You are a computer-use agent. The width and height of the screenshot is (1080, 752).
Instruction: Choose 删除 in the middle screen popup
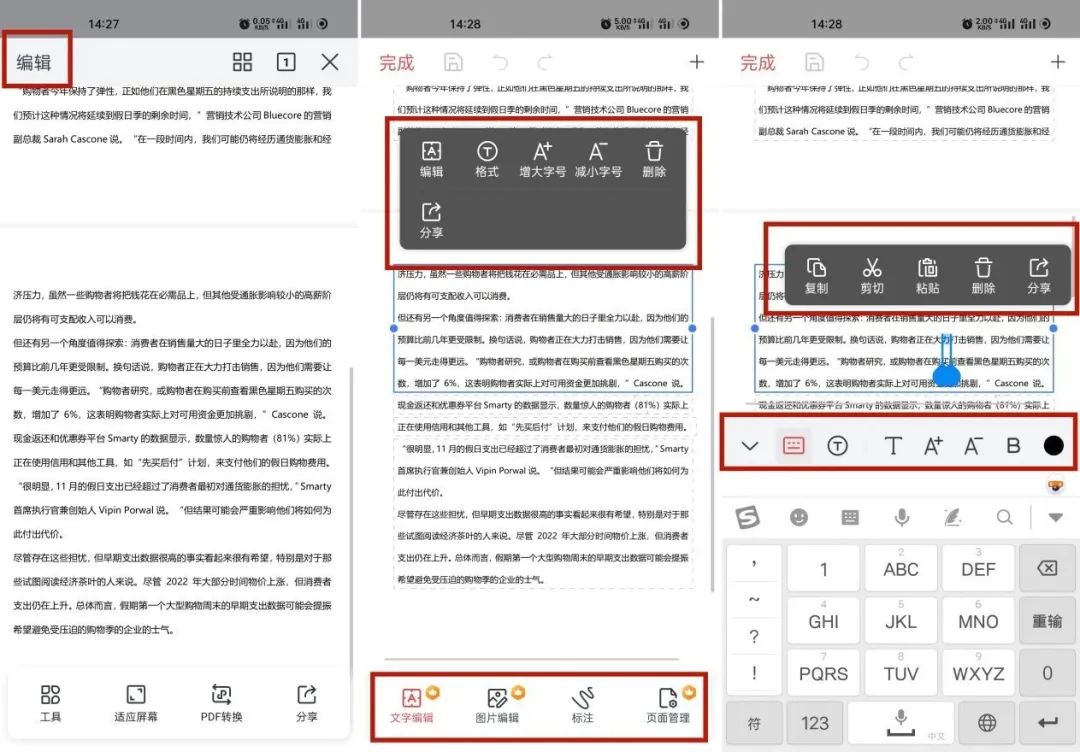(654, 159)
